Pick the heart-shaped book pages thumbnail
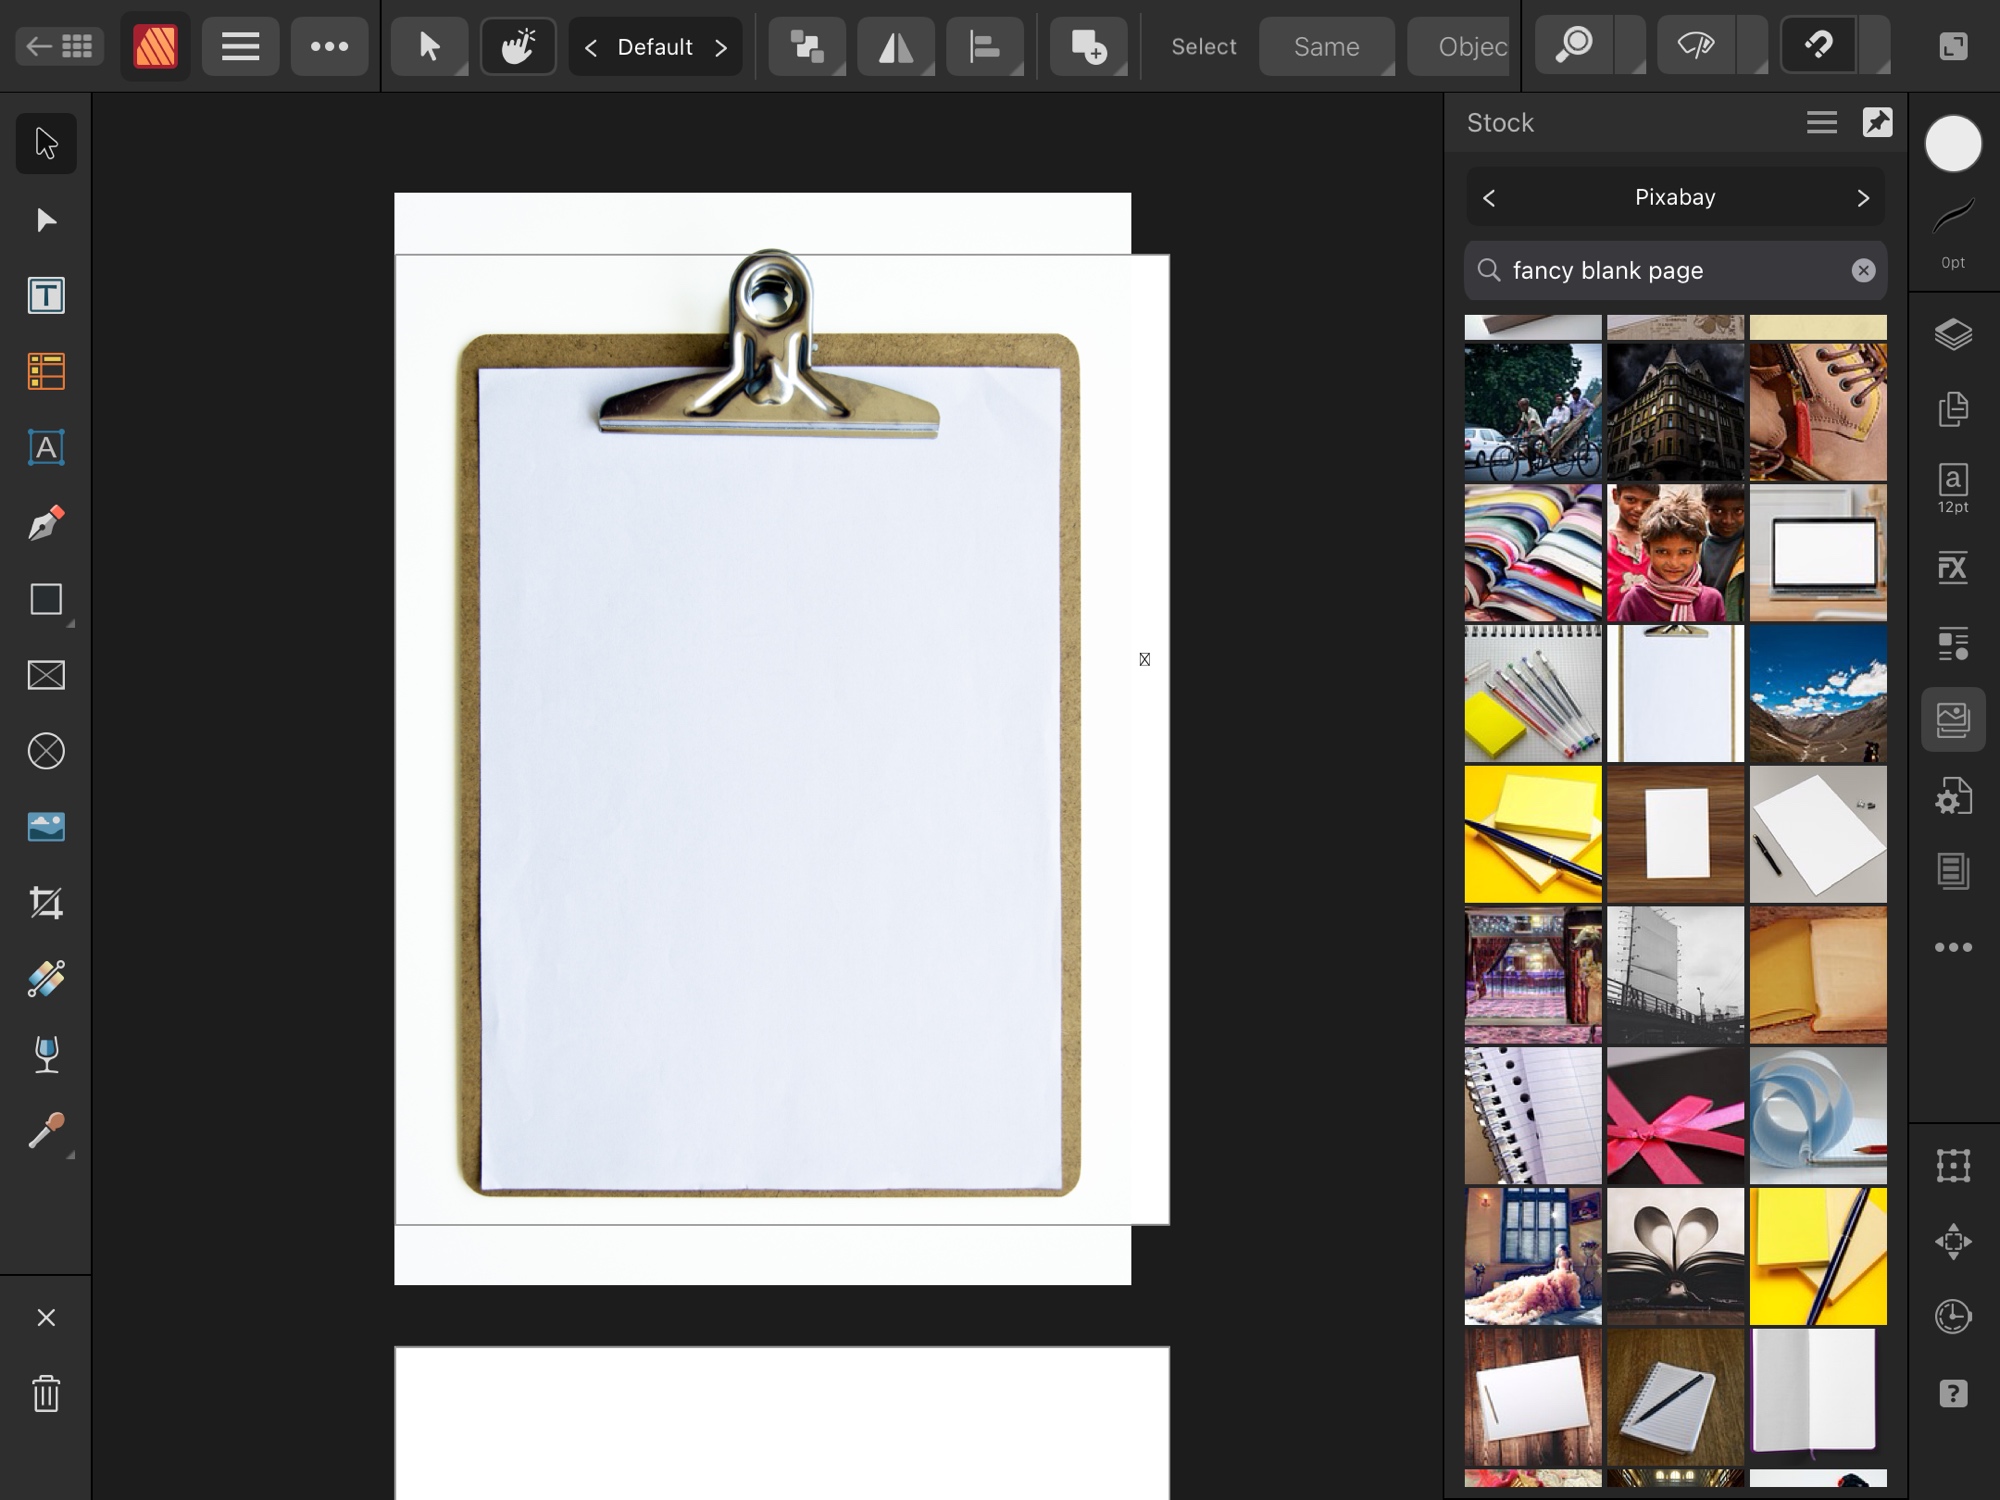Image resolution: width=2000 pixels, height=1500 pixels. coord(1675,1257)
